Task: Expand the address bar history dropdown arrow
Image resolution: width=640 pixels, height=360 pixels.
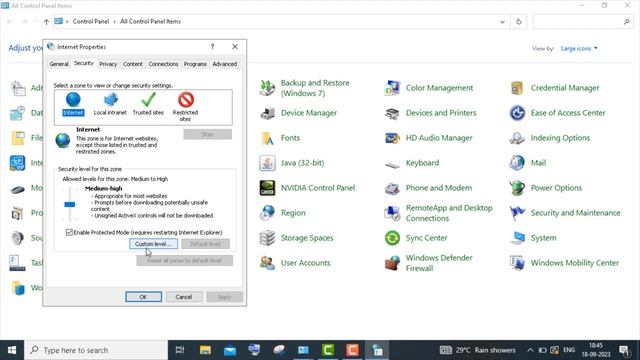Action: [502, 22]
